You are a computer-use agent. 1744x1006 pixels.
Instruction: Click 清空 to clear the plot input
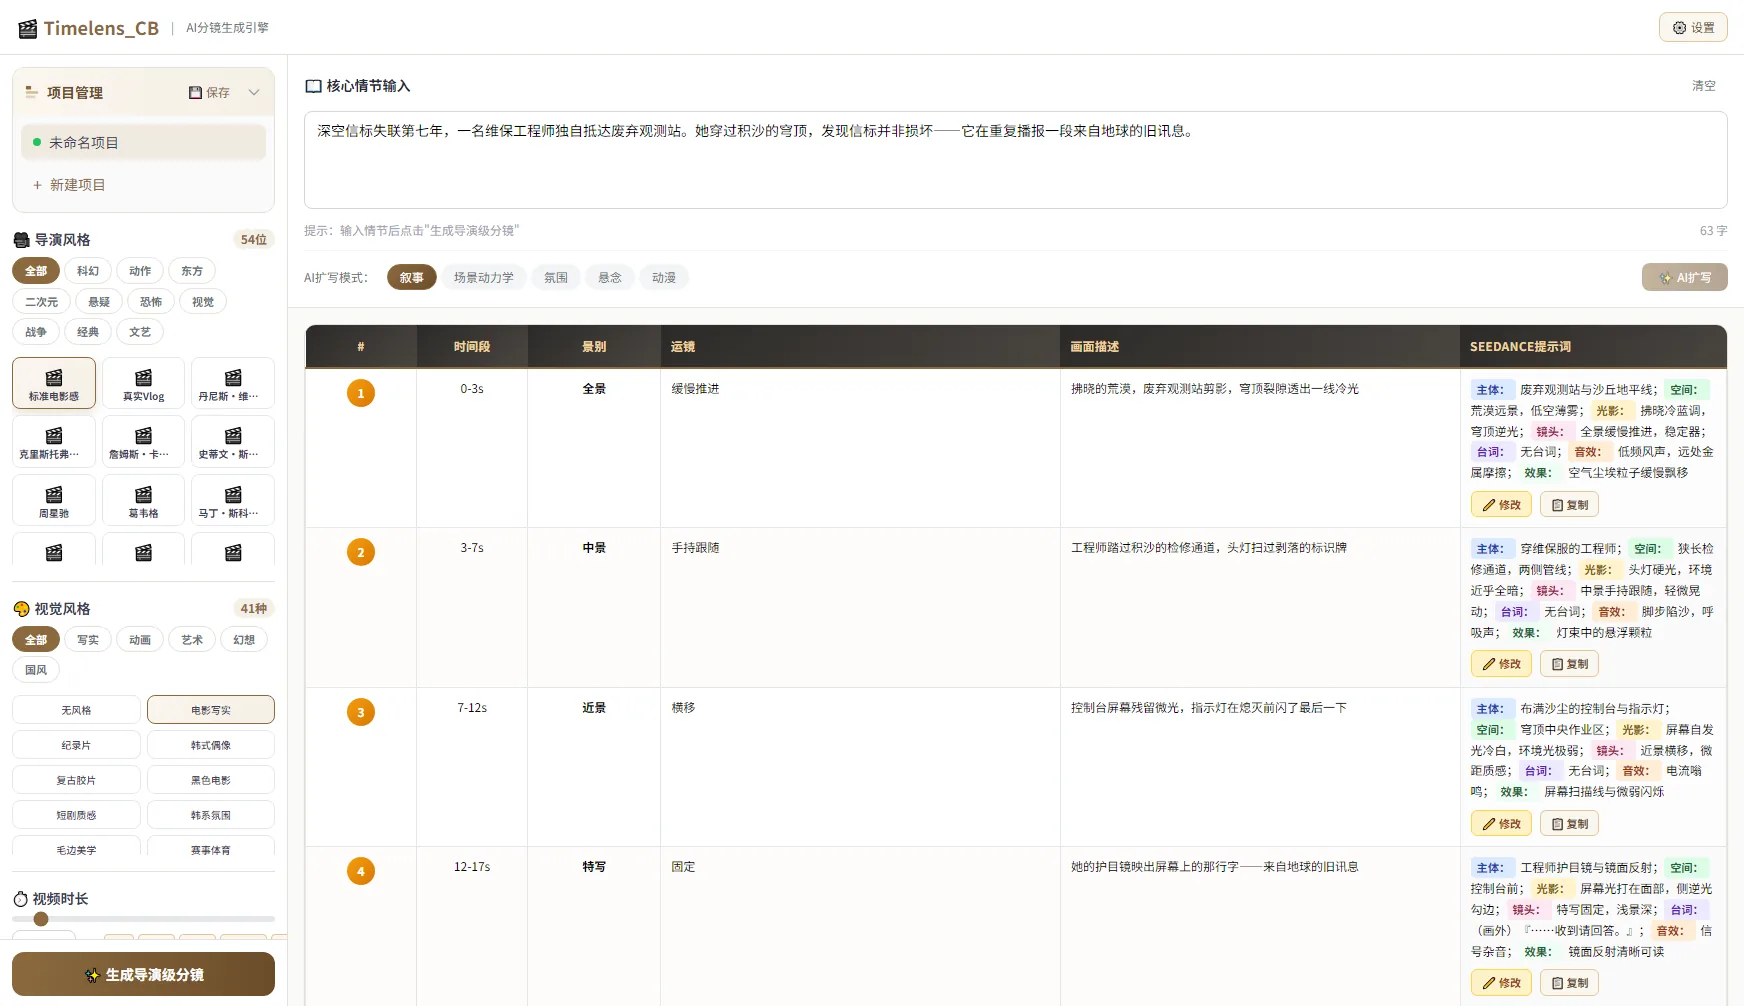pyautogui.click(x=1703, y=86)
